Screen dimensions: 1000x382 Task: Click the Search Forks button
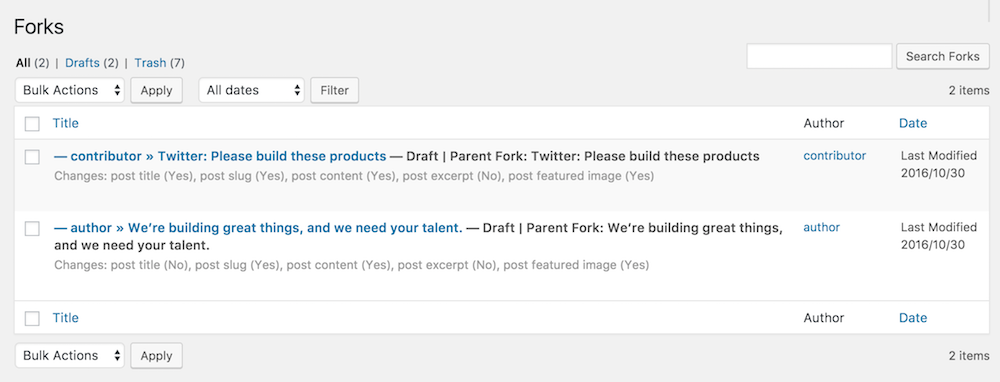point(943,56)
